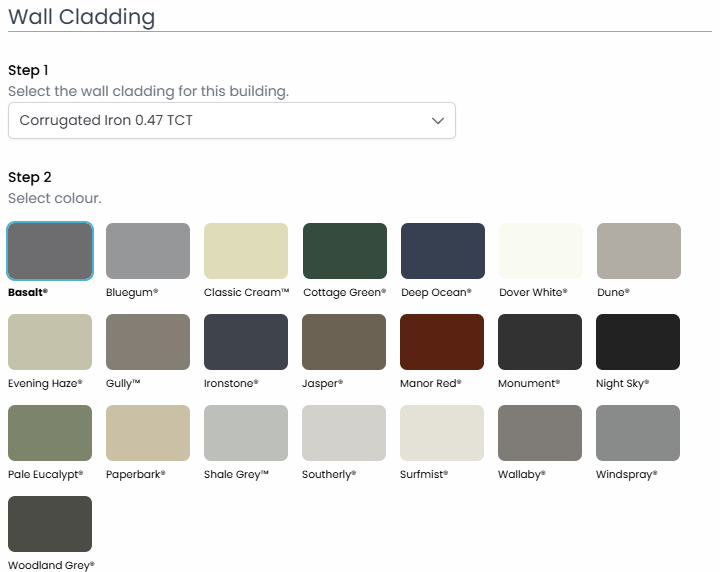Choose the Night Sky colour swatch
The height and width of the screenshot is (572, 720).
coord(638,342)
